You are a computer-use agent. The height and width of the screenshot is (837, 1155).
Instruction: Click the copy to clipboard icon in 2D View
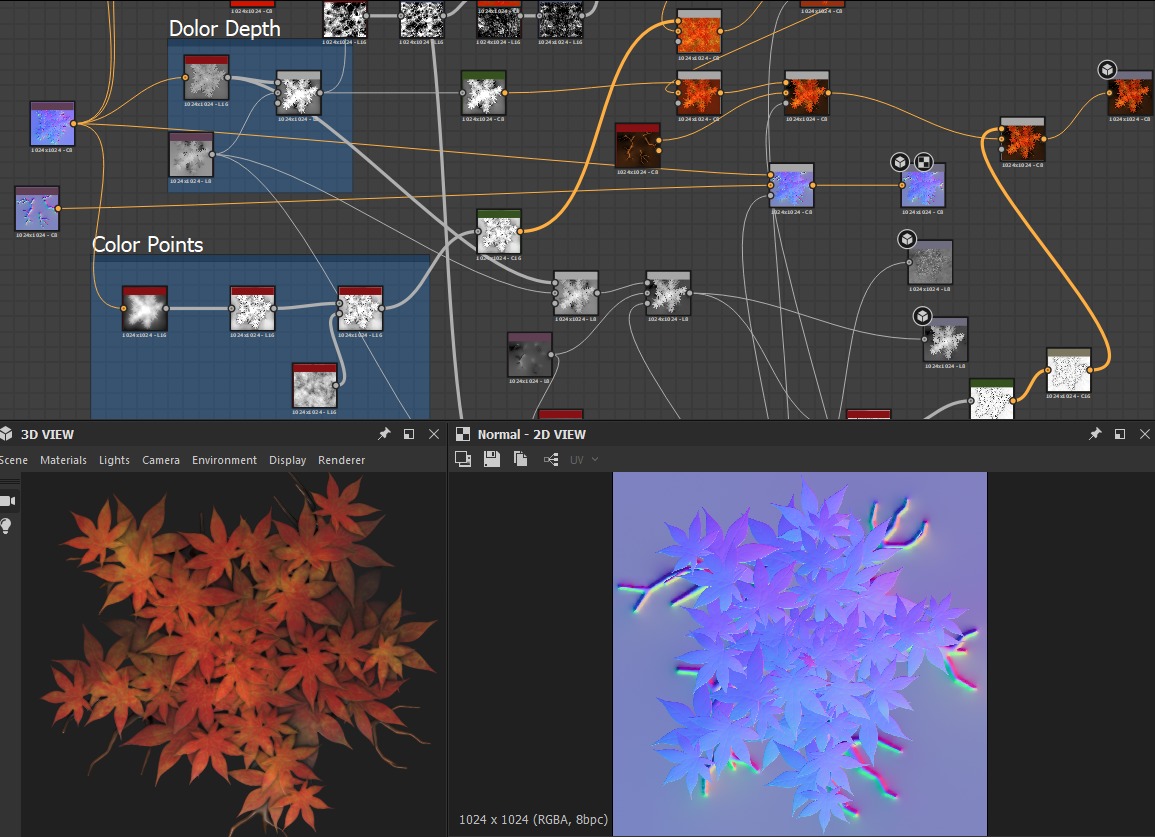(x=520, y=459)
